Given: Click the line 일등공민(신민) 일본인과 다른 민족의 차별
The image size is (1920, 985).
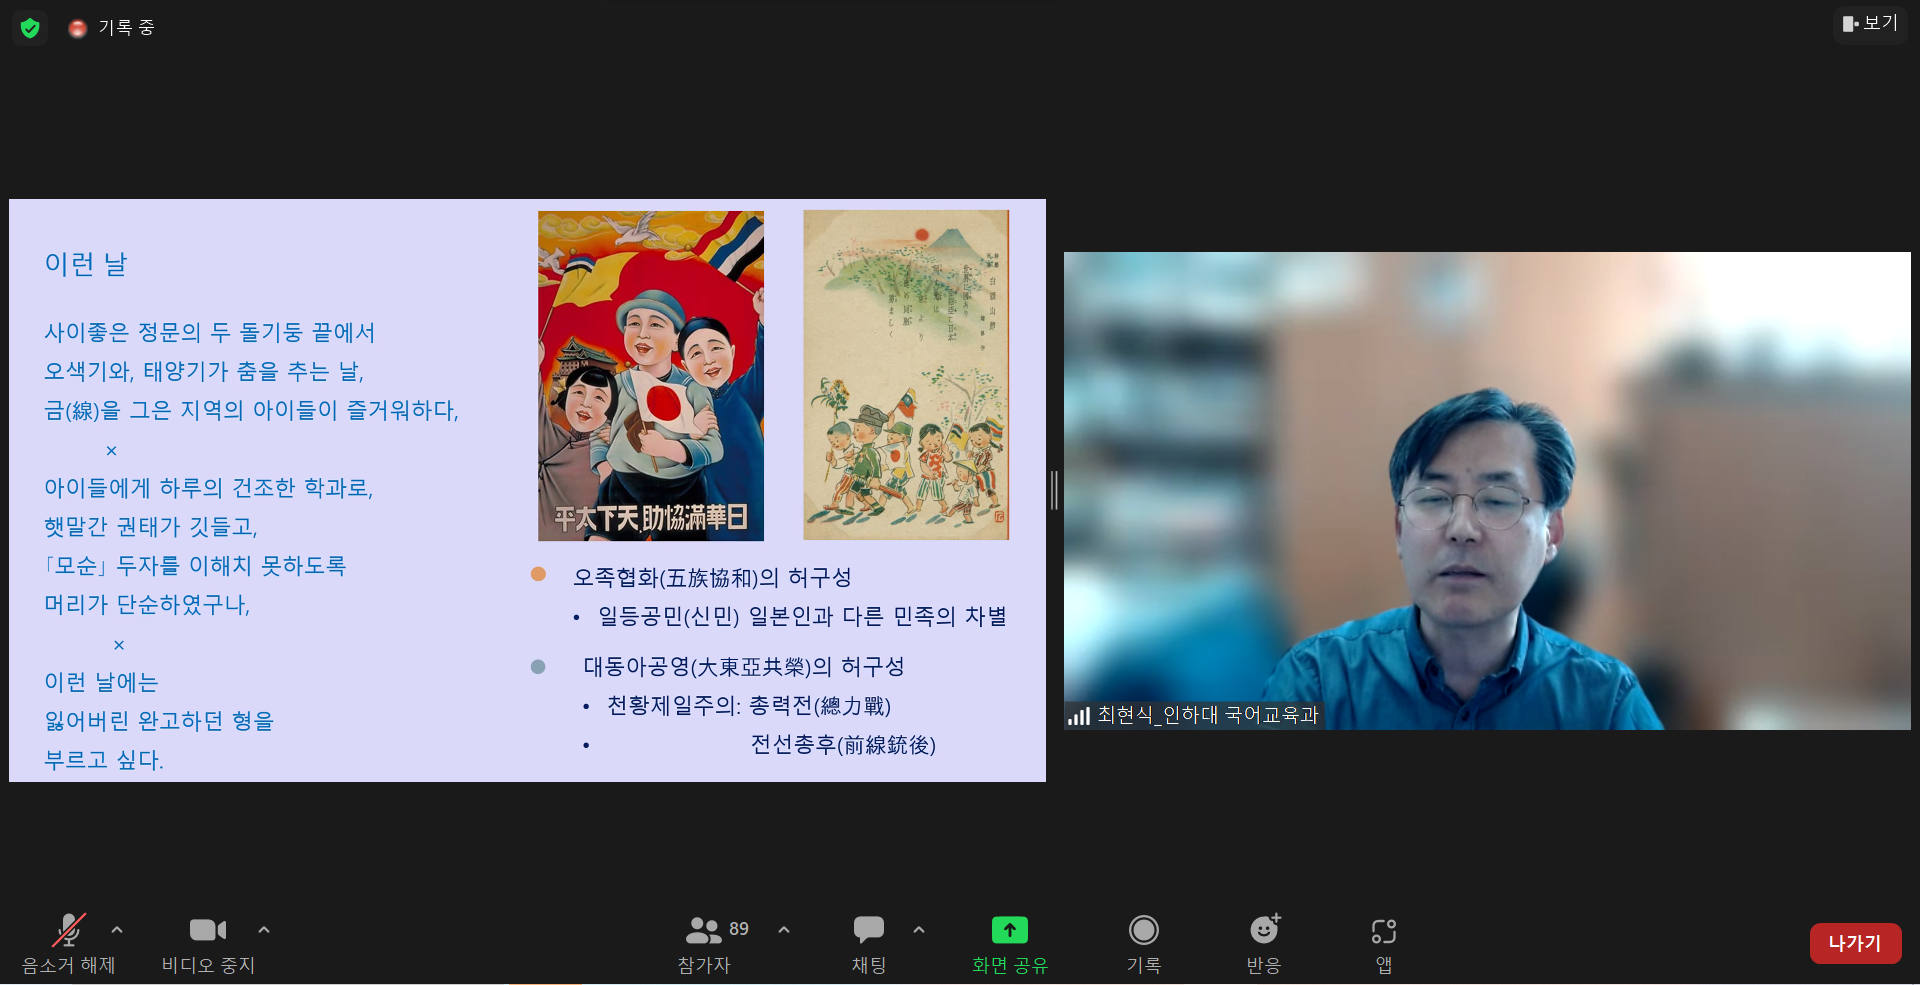Looking at the screenshot, I should click(x=802, y=616).
